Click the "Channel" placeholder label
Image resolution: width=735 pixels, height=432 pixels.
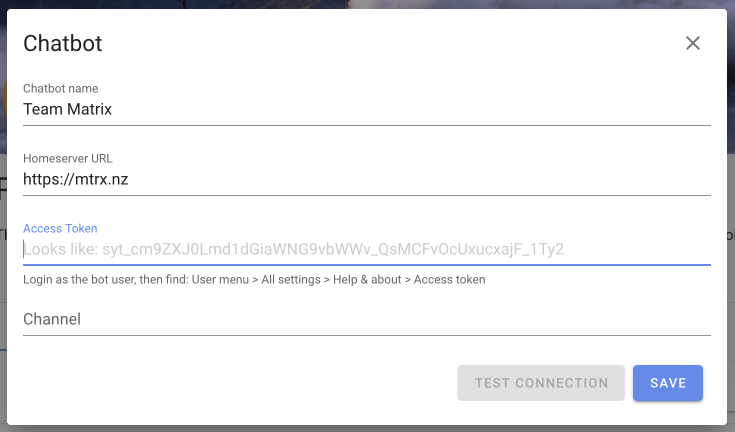(52, 319)
